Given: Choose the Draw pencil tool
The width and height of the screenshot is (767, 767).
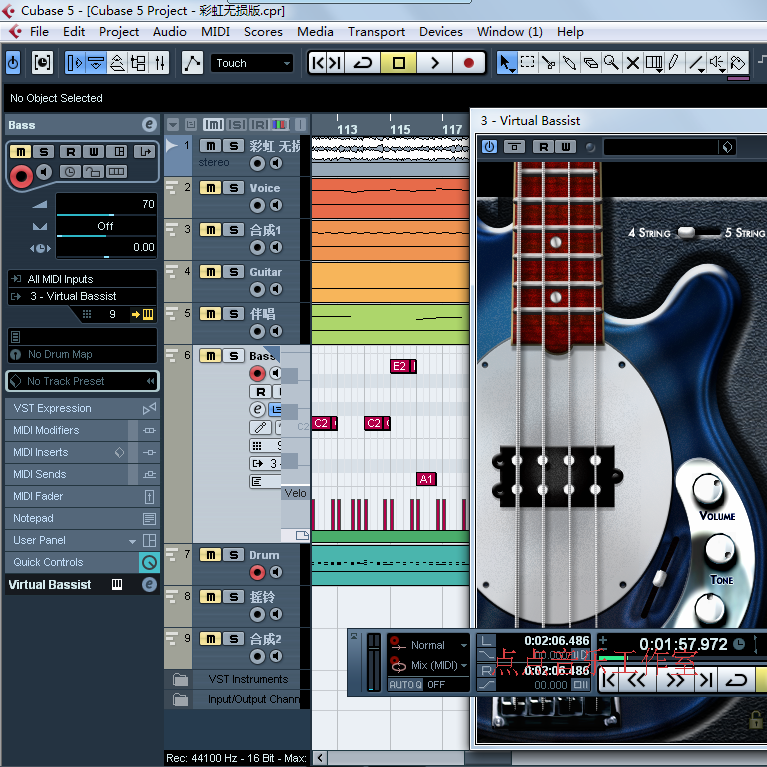Looking at the screenshot, I should tap(675, 63).
